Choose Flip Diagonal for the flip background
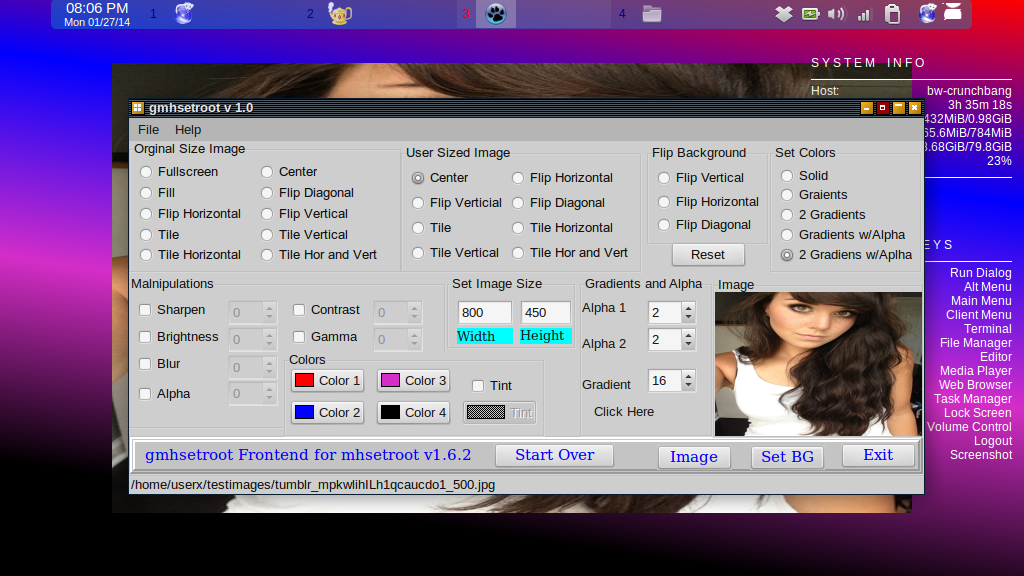The image size is (1024, 576). click(x=663, y=224)
